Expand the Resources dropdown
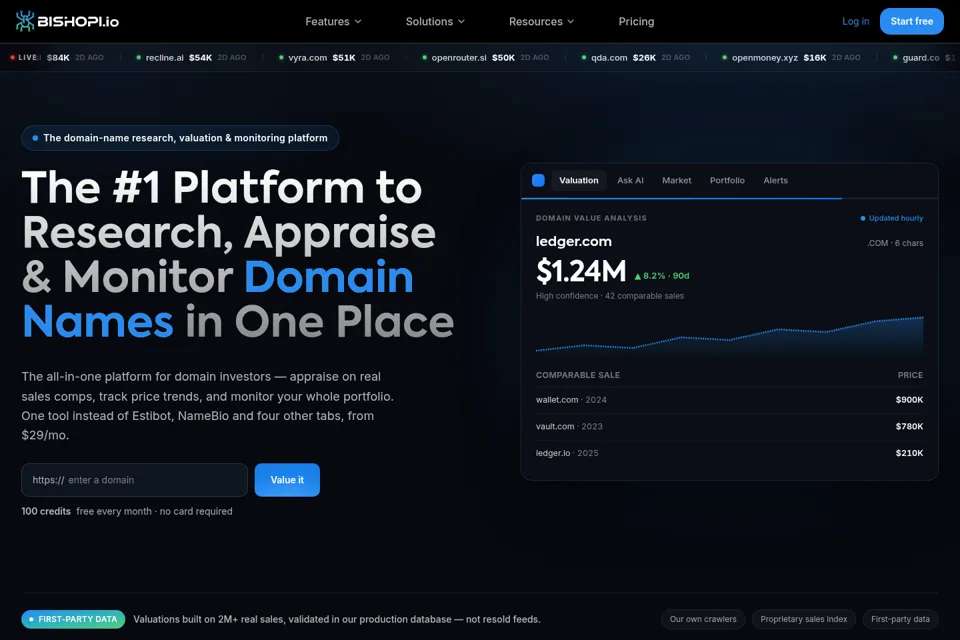 (541, 21)
